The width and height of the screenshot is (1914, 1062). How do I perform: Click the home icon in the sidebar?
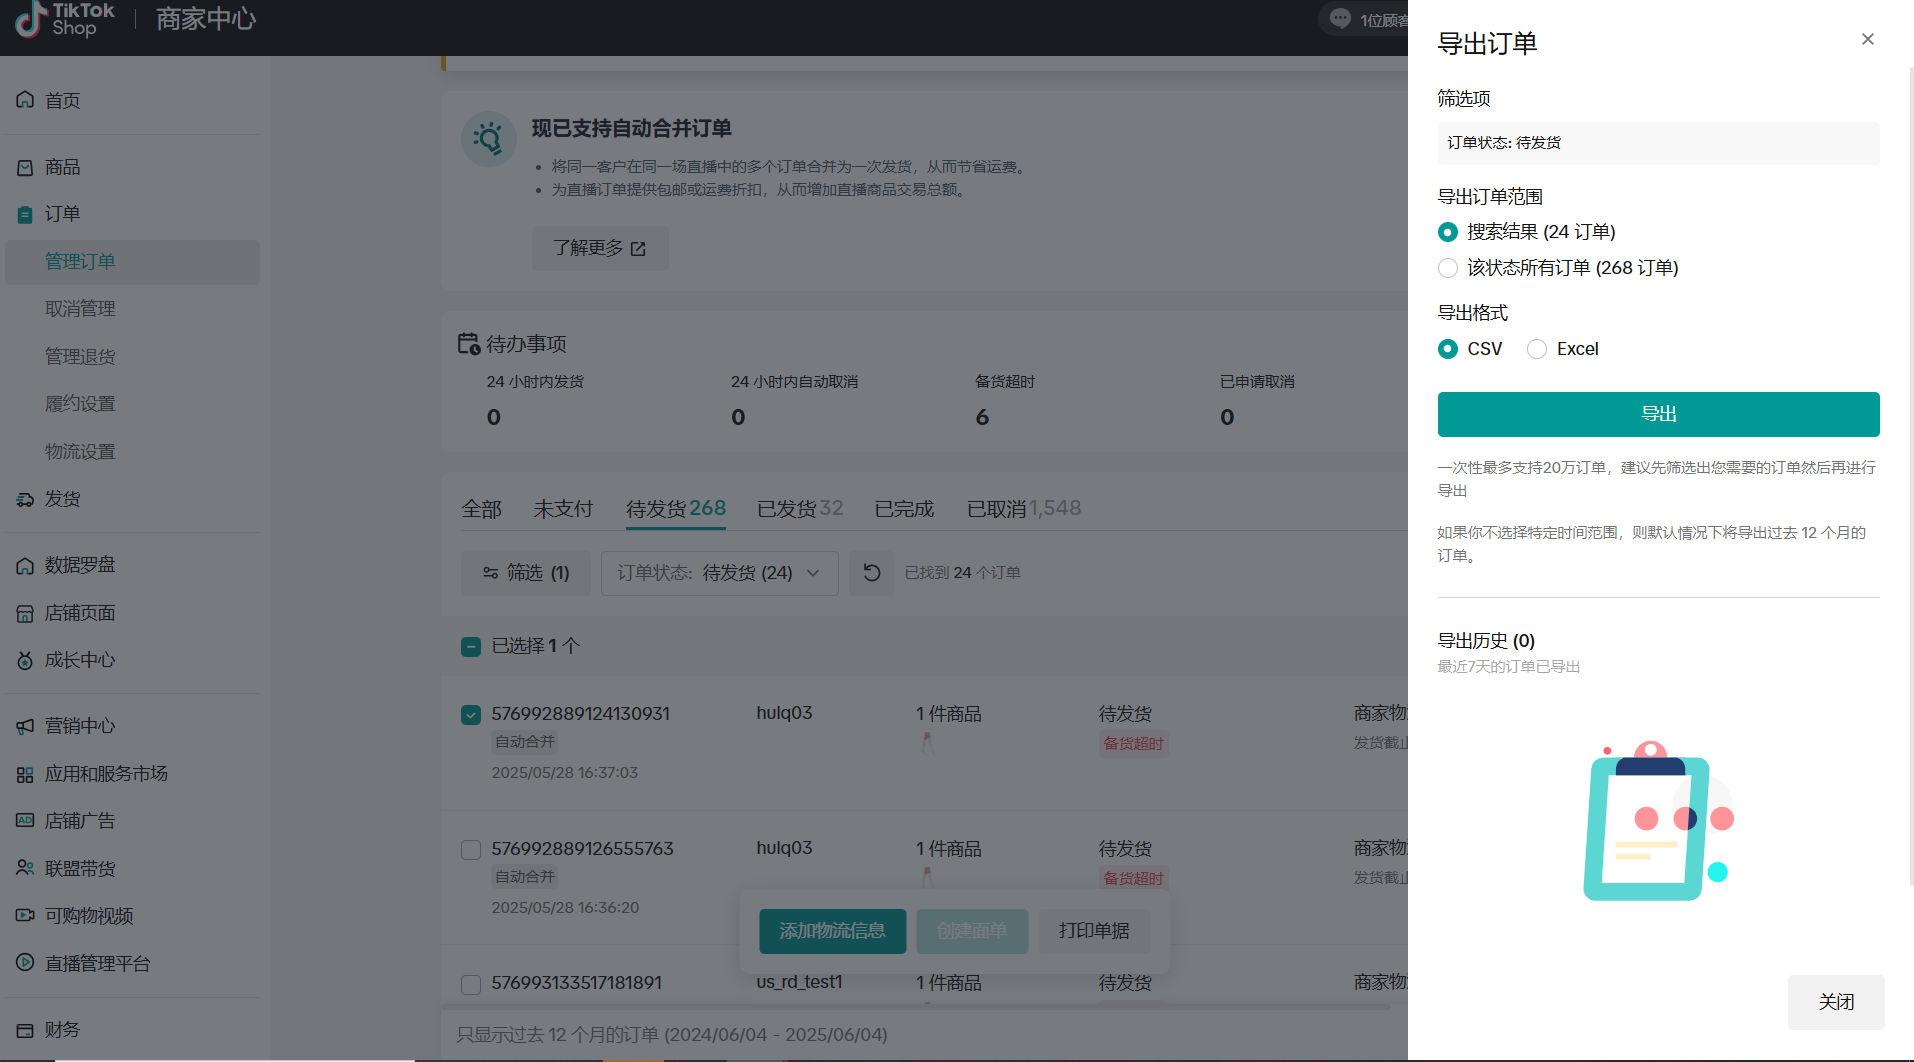[25, 100]
